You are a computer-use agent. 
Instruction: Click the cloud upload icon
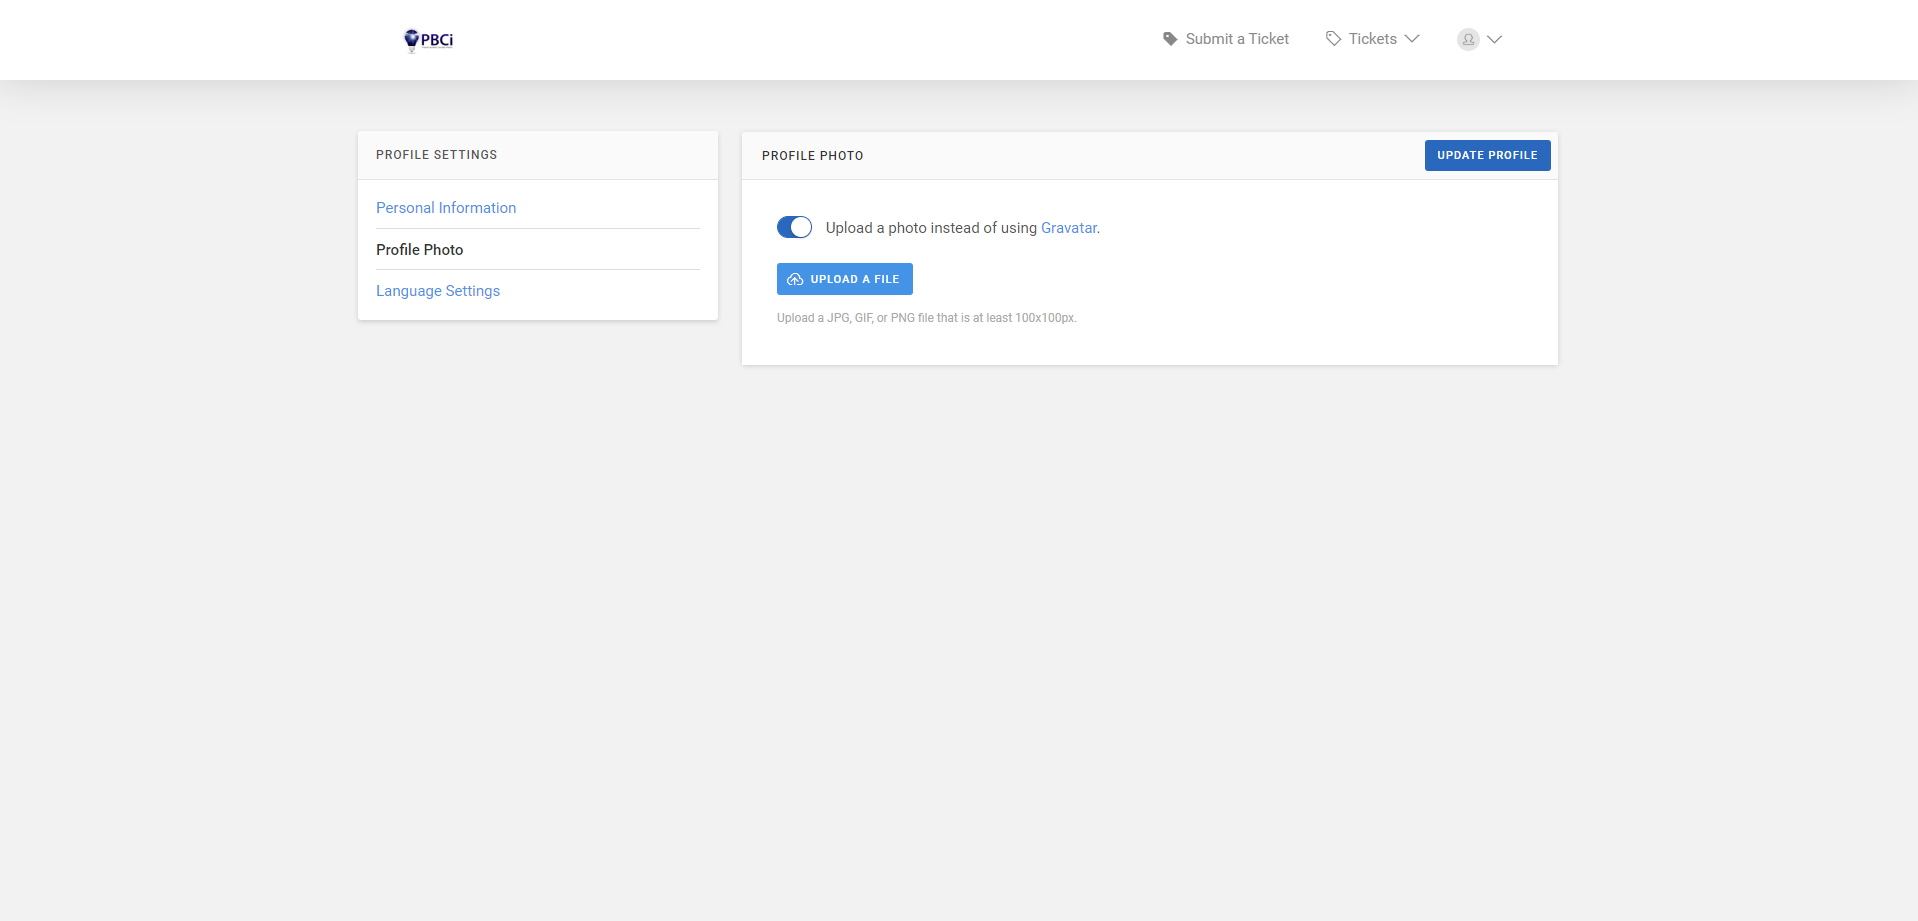tap(796, 279)
